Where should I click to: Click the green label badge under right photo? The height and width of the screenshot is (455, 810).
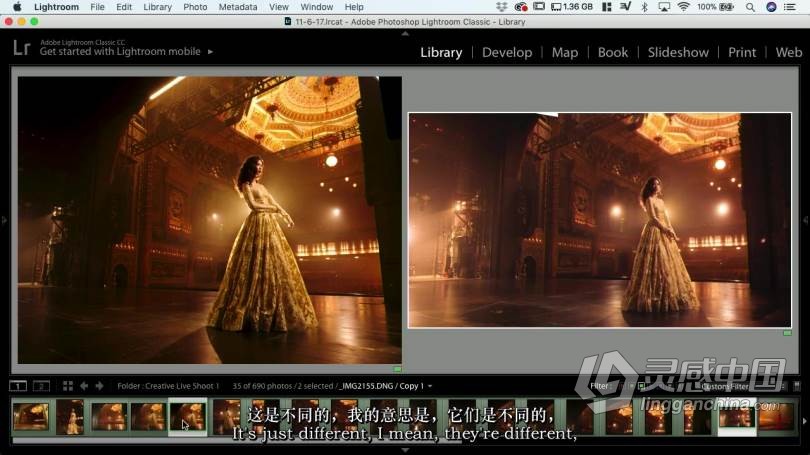(x=787, y=333)
